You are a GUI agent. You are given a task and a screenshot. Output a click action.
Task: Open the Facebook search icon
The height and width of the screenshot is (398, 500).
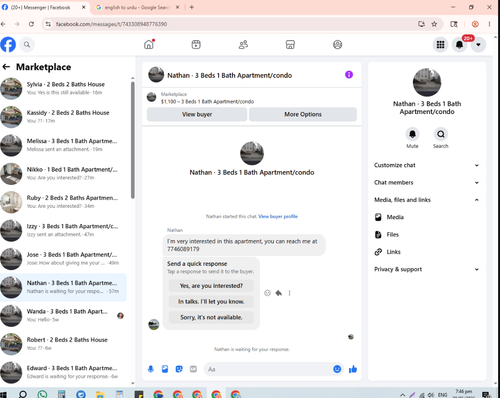[x=27, y=44]
